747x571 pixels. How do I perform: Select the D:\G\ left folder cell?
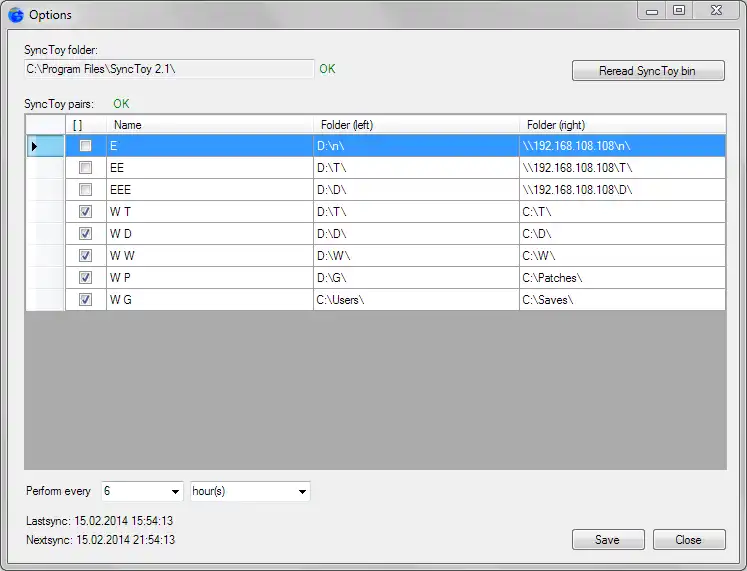tap(416, 278)
